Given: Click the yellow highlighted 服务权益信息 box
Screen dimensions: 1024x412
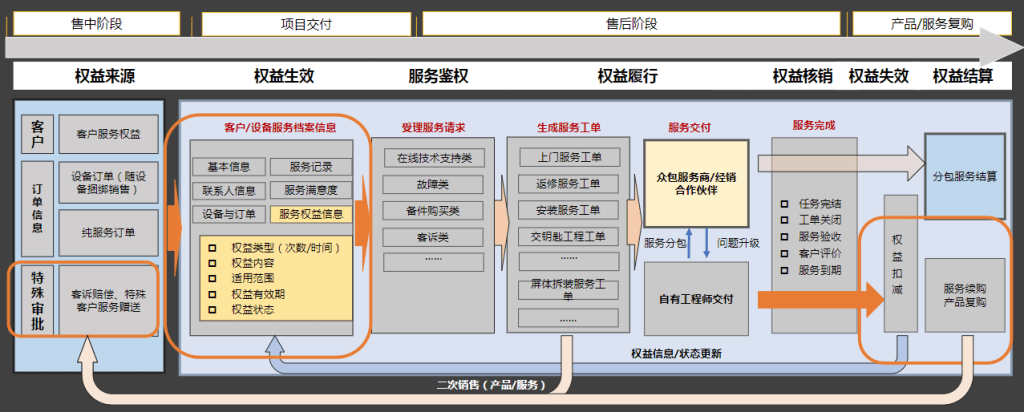Looking at the screenshot, I should (x=311, y=214).
